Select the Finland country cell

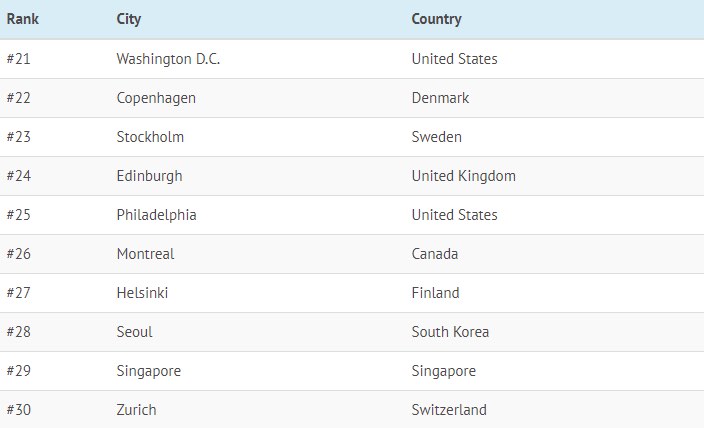coord(436,293)
